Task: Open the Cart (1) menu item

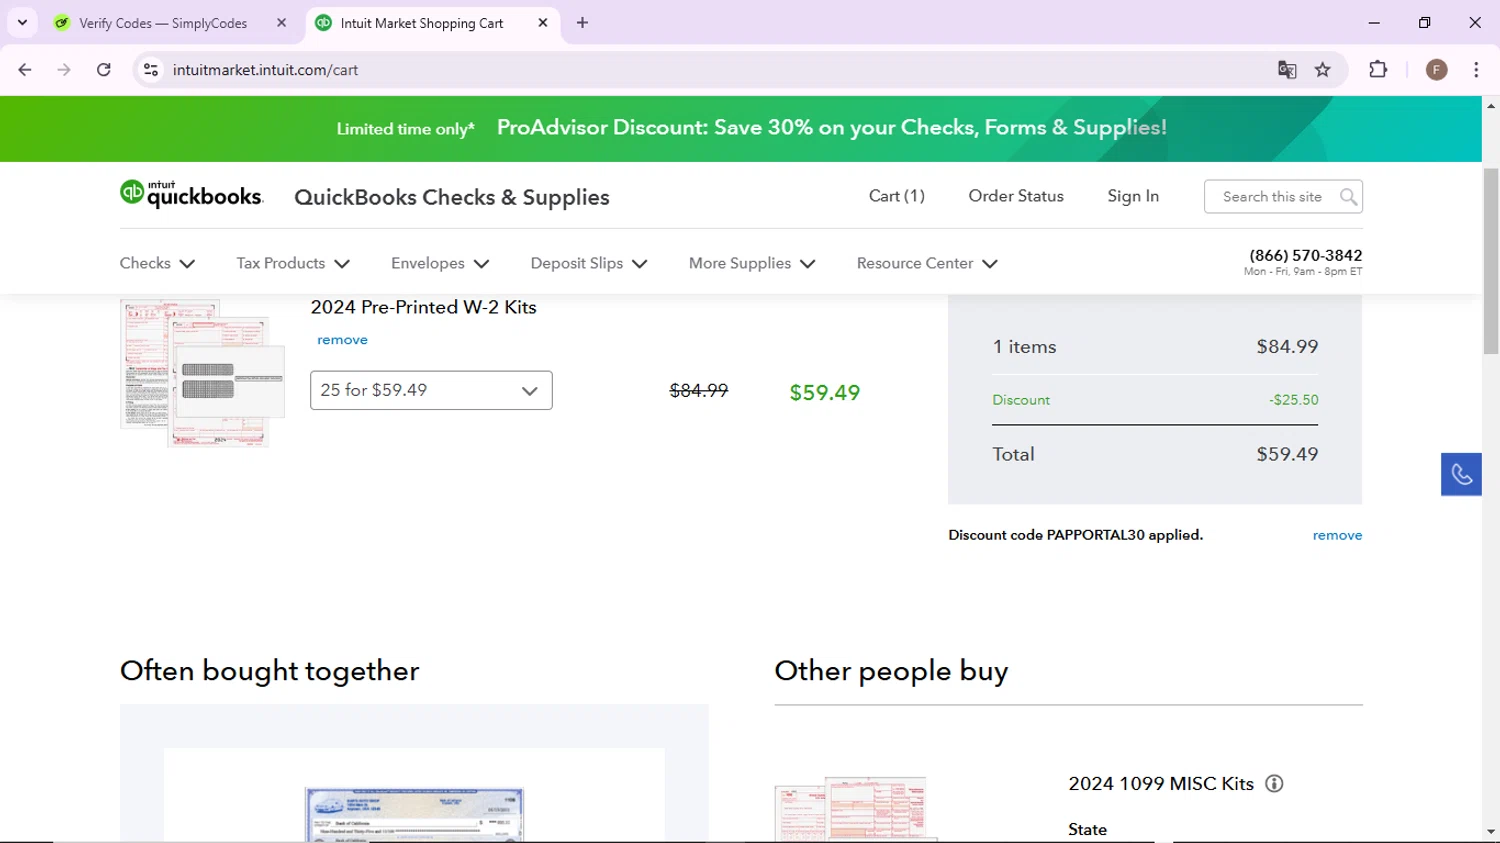Action: point(896,196)
